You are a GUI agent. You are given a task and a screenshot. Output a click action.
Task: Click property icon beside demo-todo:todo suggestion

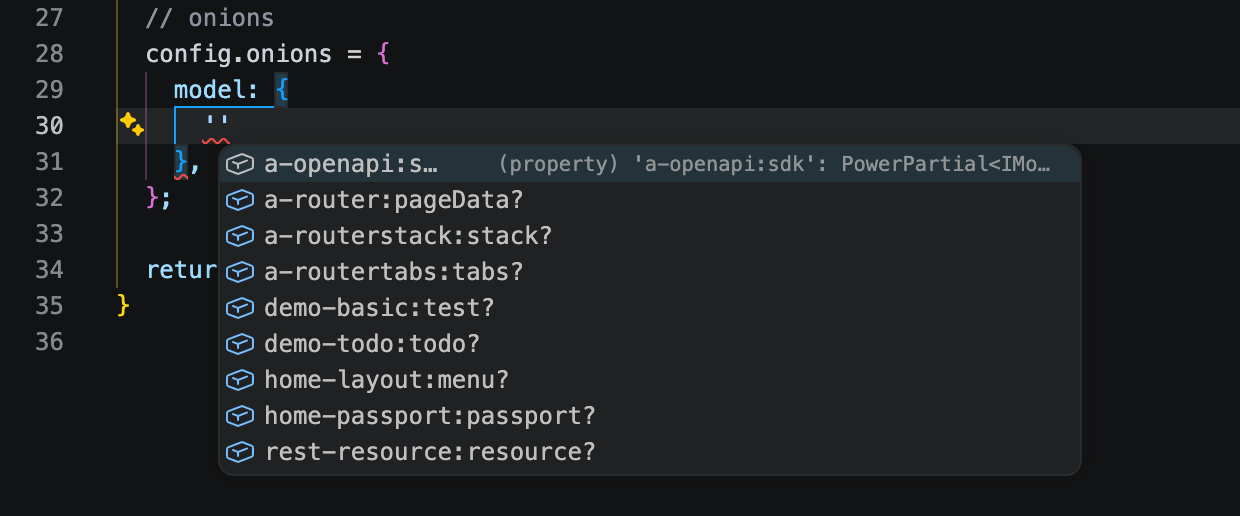tap(239, 344)
